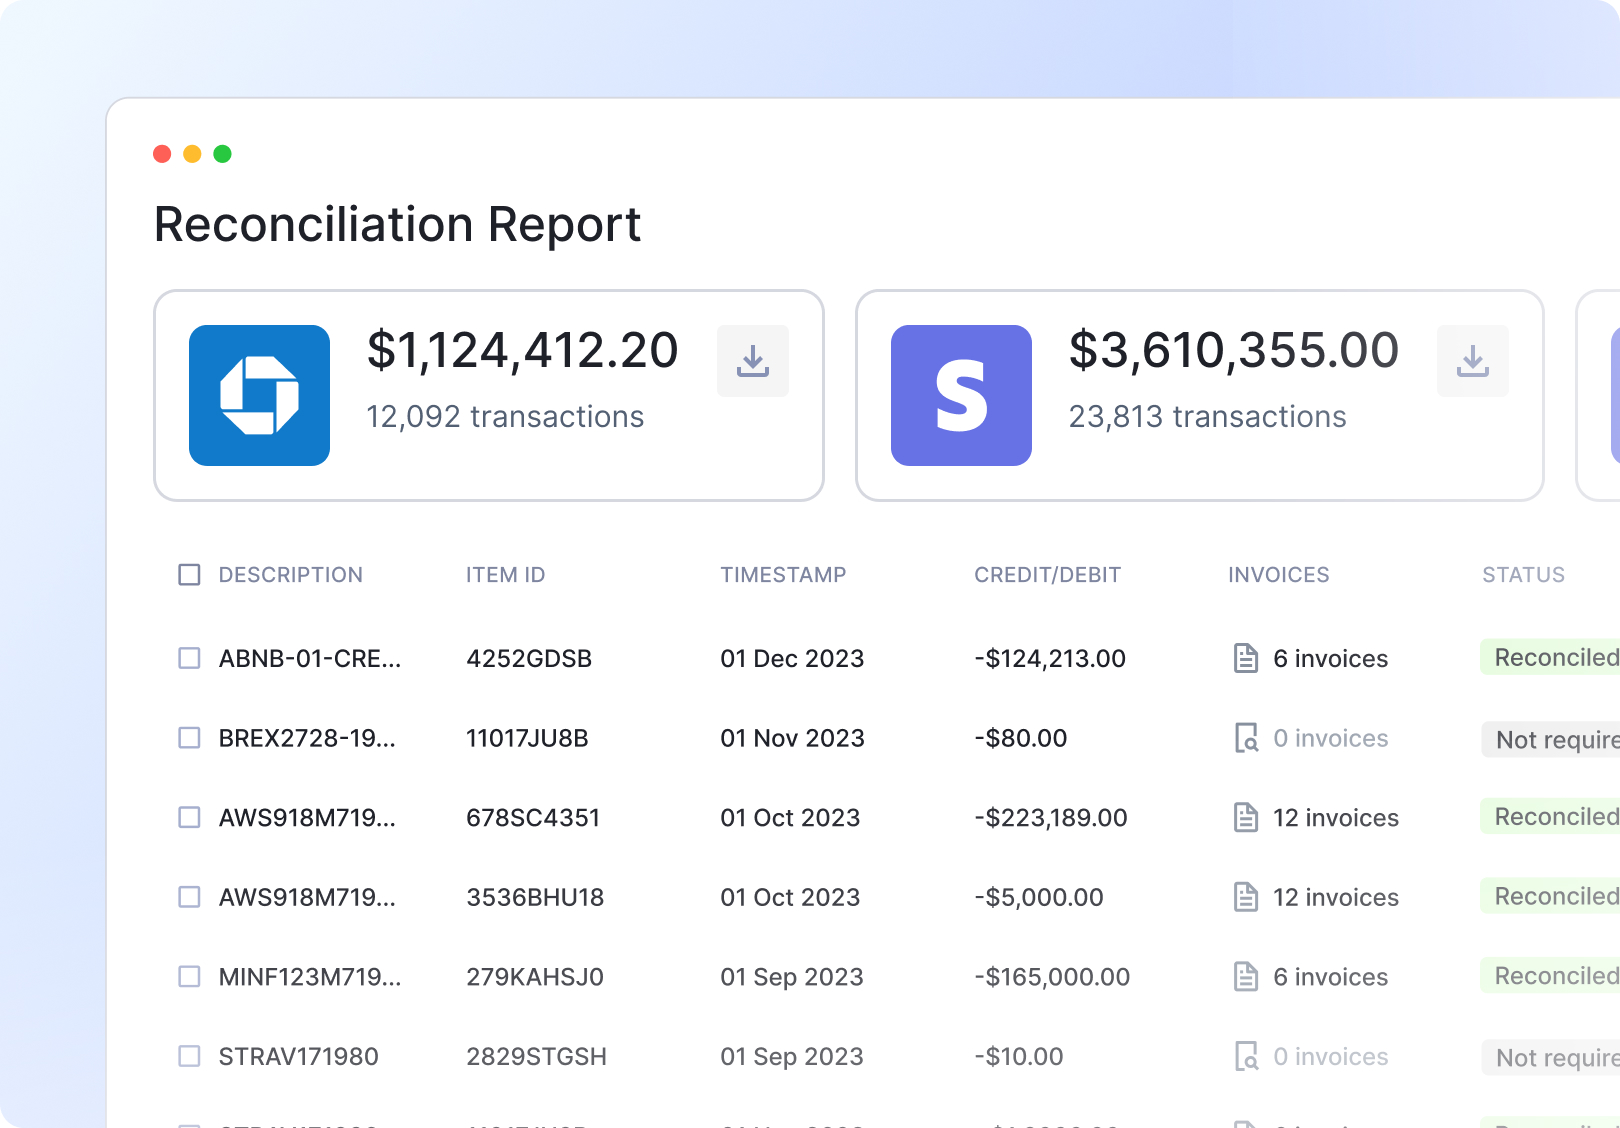Check the AWS918M719 transaction with ID 678SC4351
Image resolution: width=1620 pixels, height=1128 pixels.
tap(189, 817)
